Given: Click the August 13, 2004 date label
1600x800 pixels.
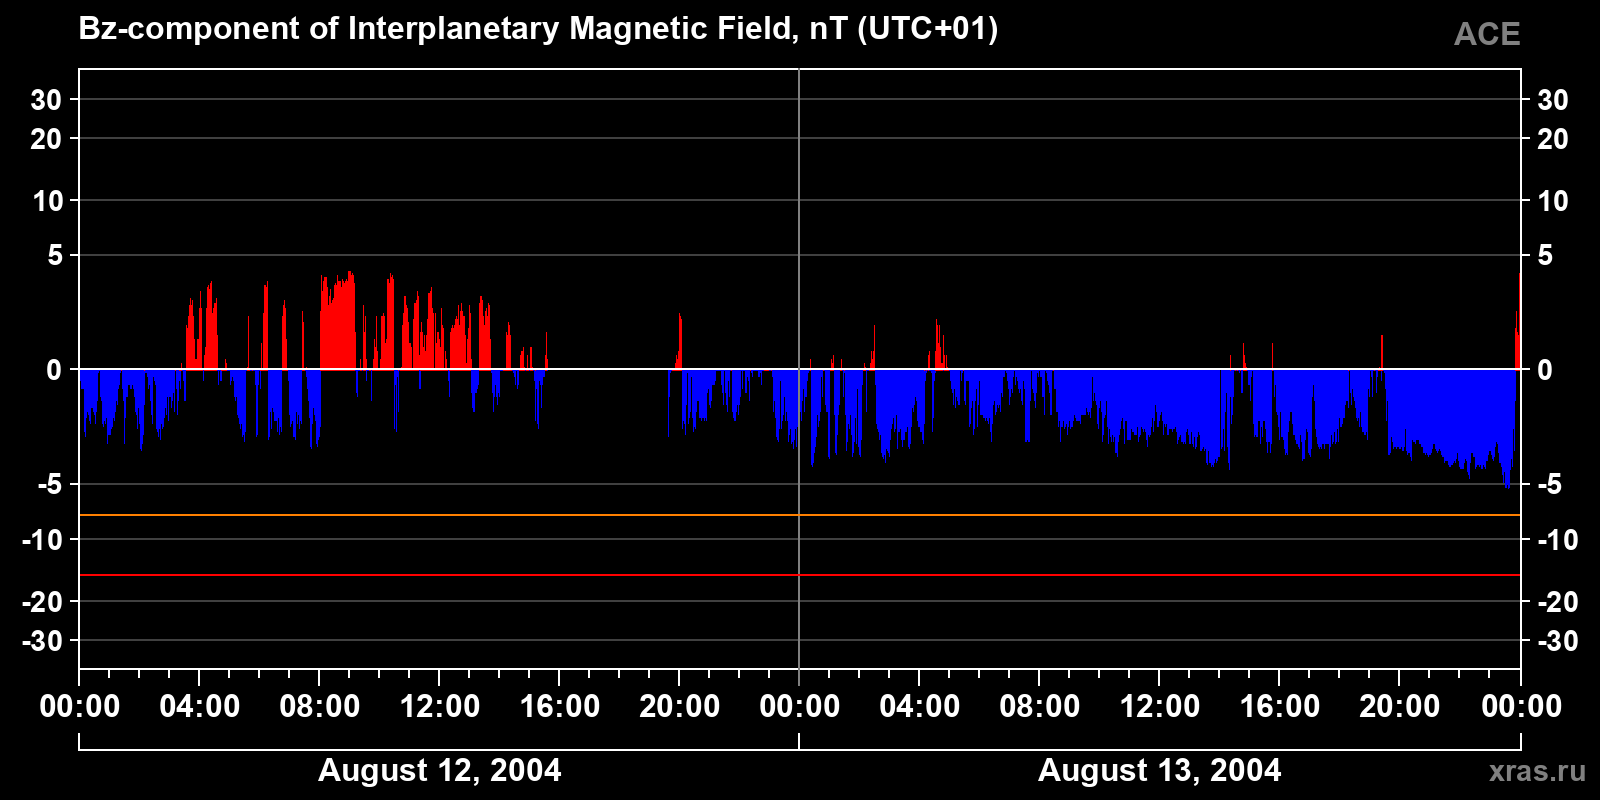Looking at the screenshot, I should point(1159,770).
